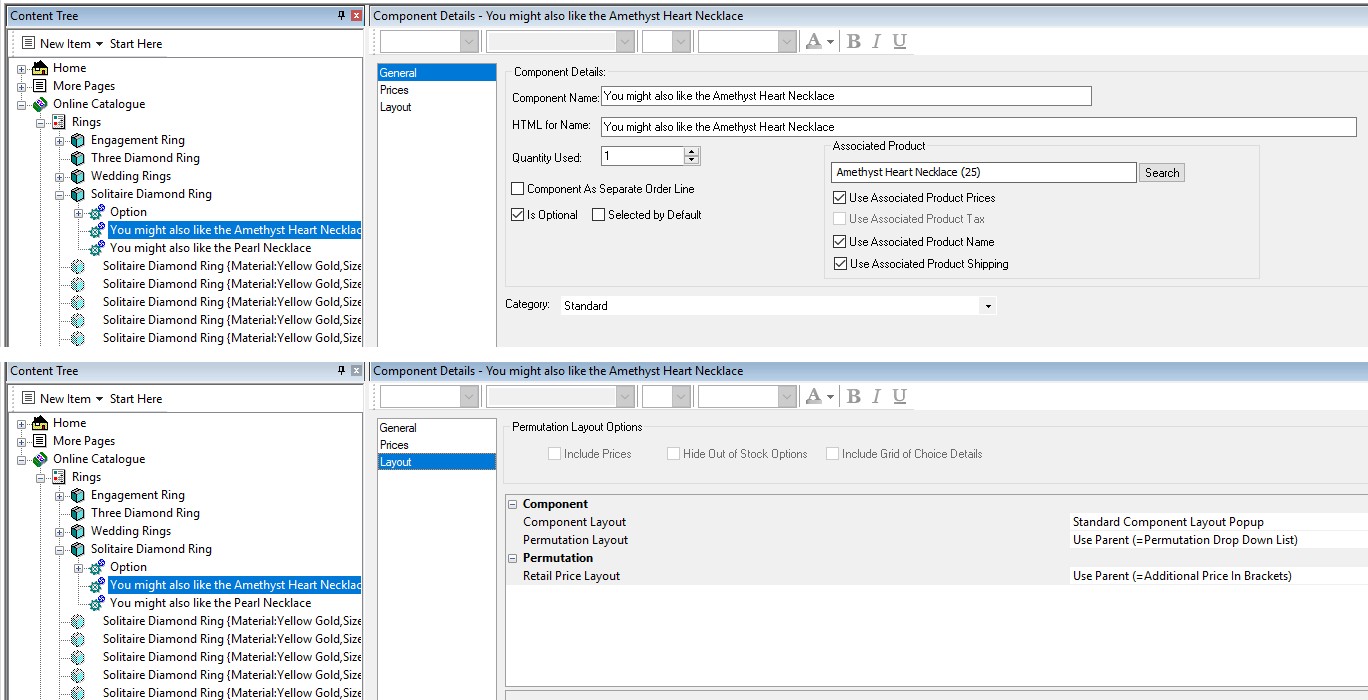Collapse the Permutation group in the Layout grid
Image resolution: width=1368 pixels, height=700 pixels.
513,558
